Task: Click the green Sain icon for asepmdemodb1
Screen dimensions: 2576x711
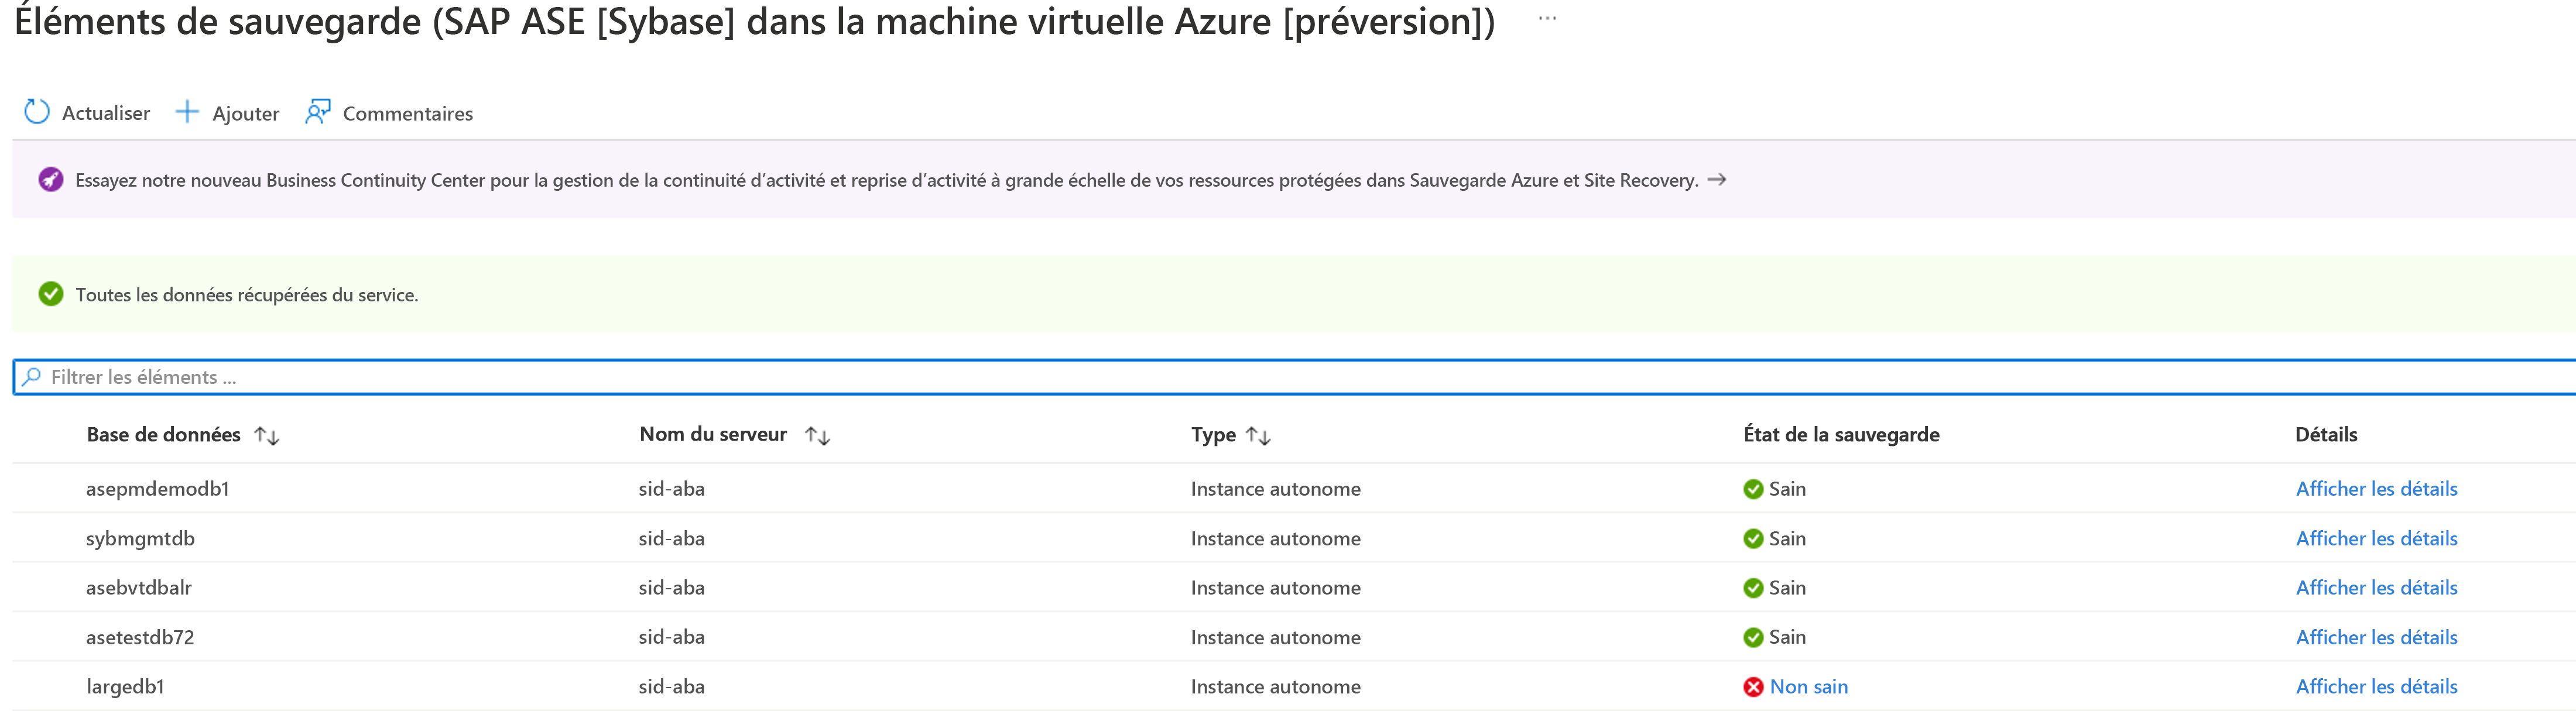Action: [x=1753, y=489]
